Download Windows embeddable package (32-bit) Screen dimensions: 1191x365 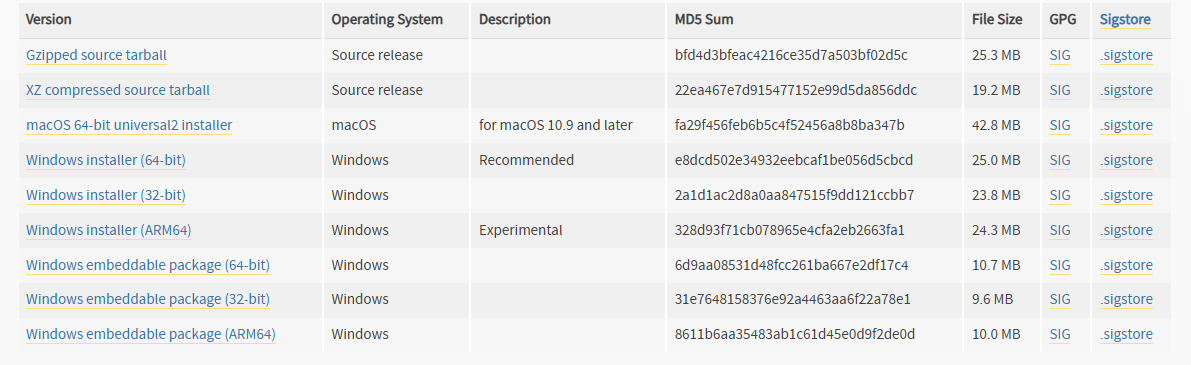[x=148, y=300]
